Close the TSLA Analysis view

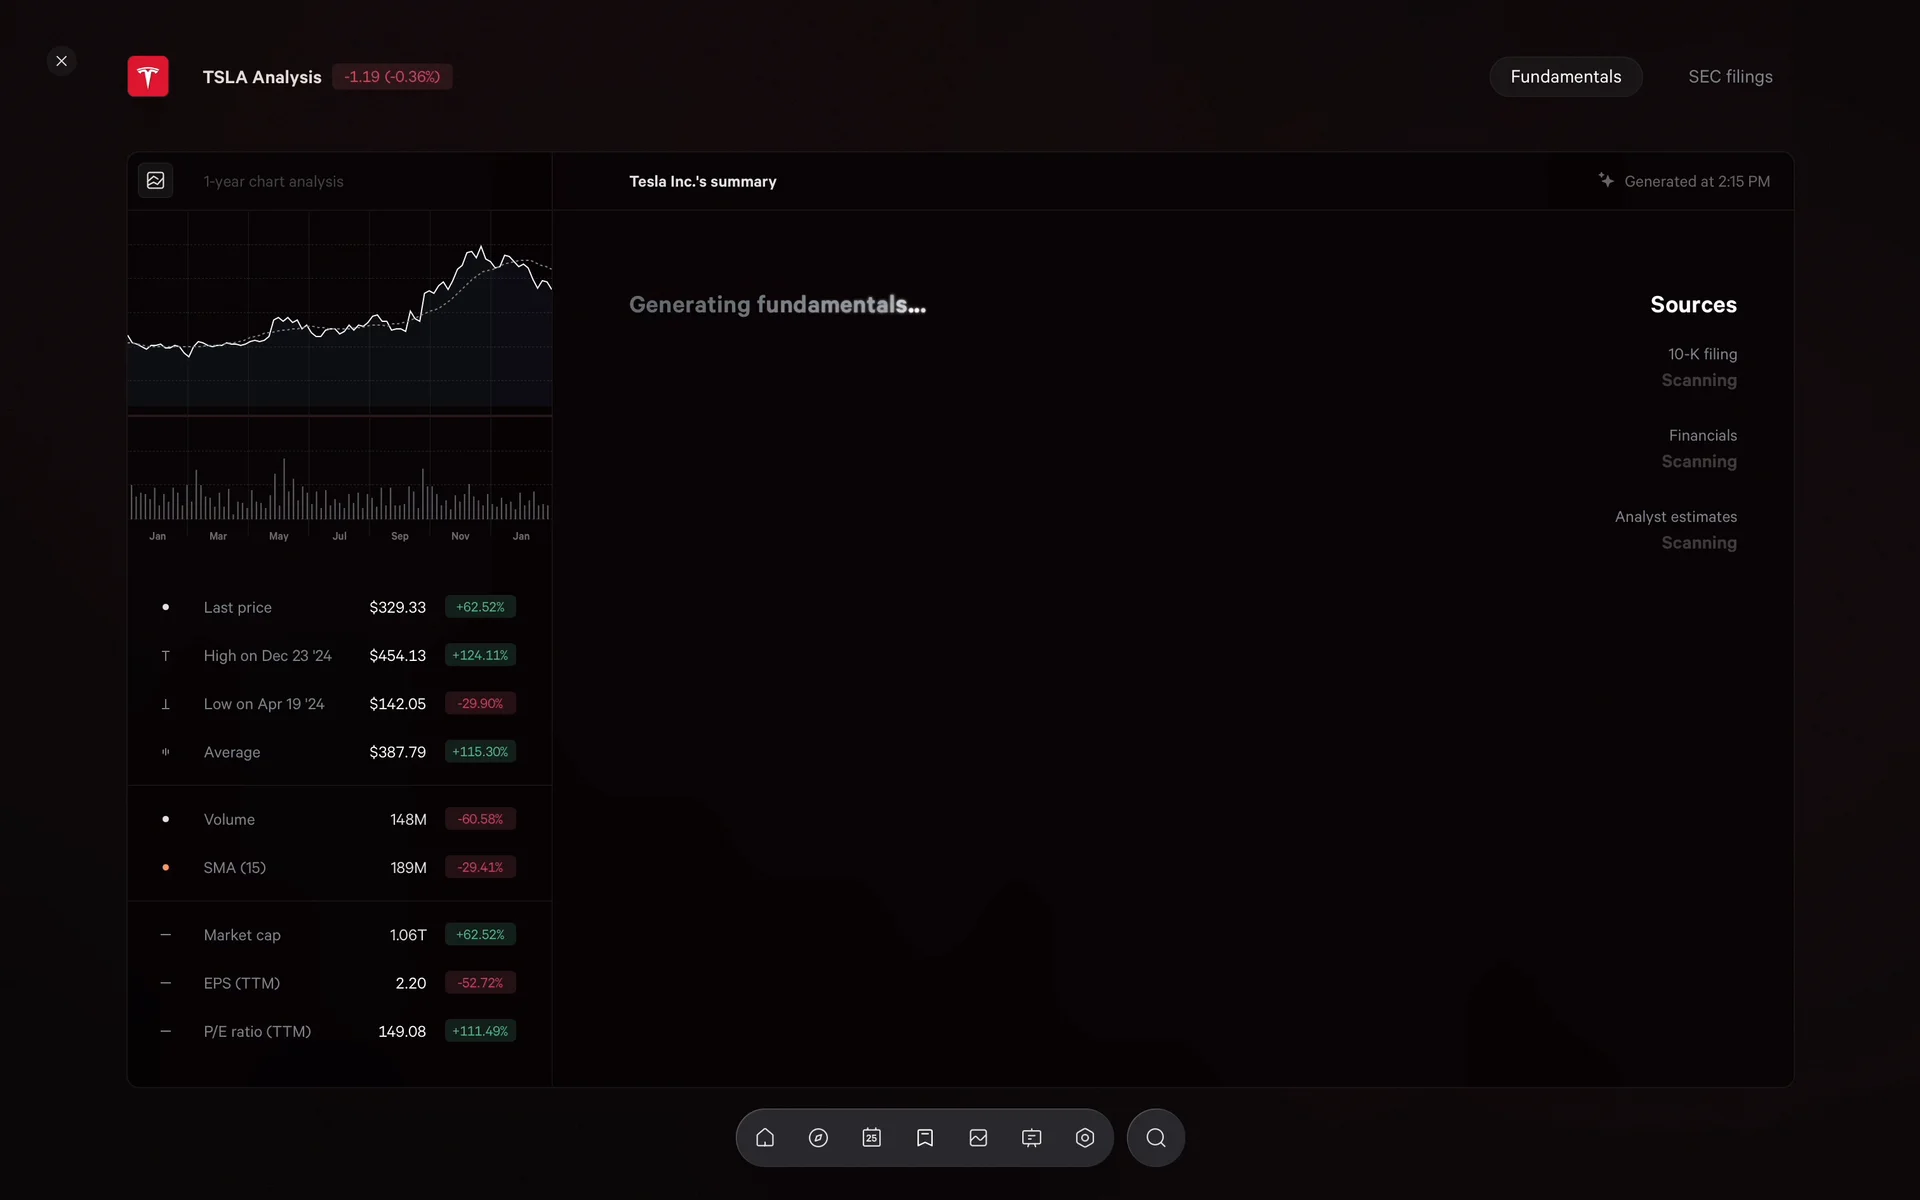tap(62, 61)
